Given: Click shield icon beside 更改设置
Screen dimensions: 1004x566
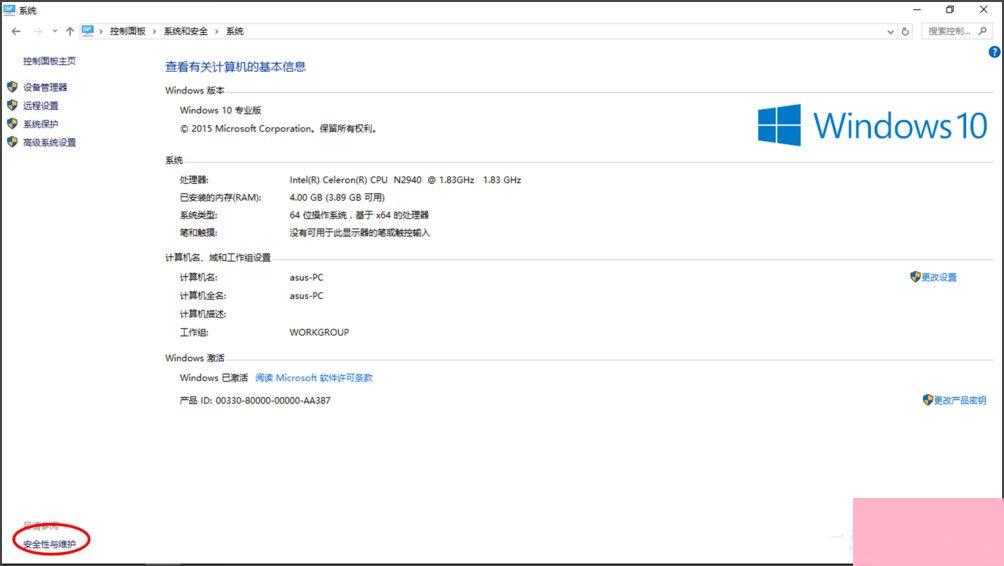Looking at the screenshot, I should click(915, 277).
